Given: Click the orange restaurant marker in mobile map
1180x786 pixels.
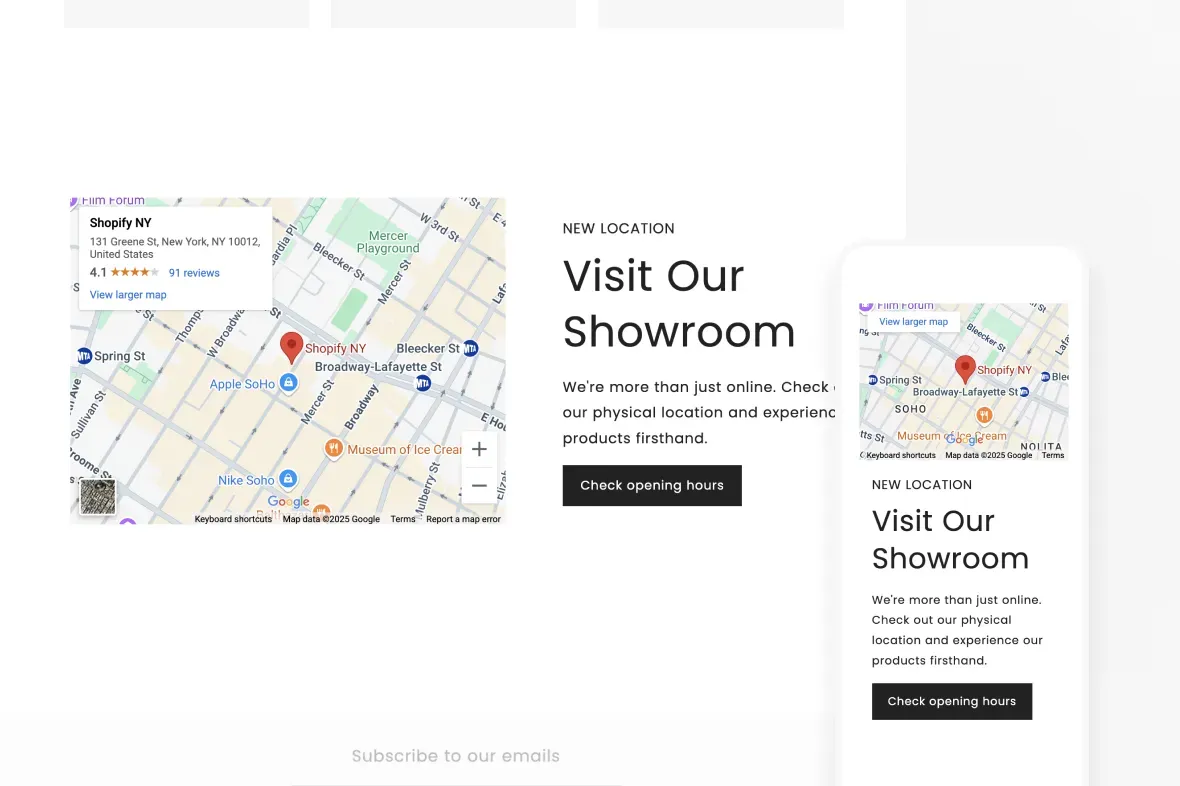Looking at the screenshot, I should pos(984,415).
